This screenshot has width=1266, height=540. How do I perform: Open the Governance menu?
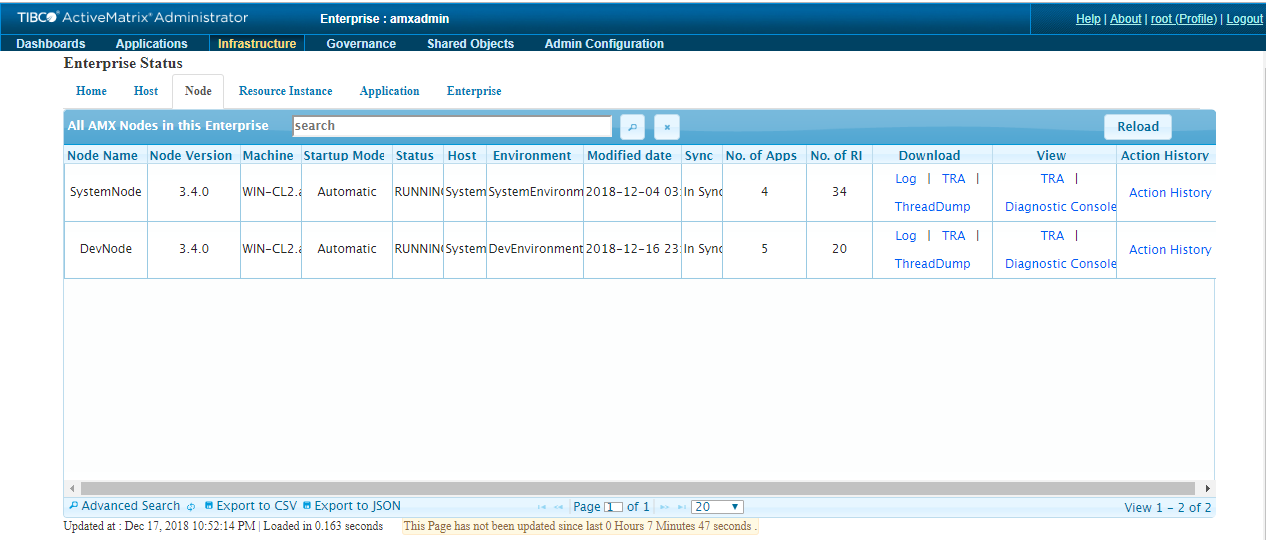361,43
